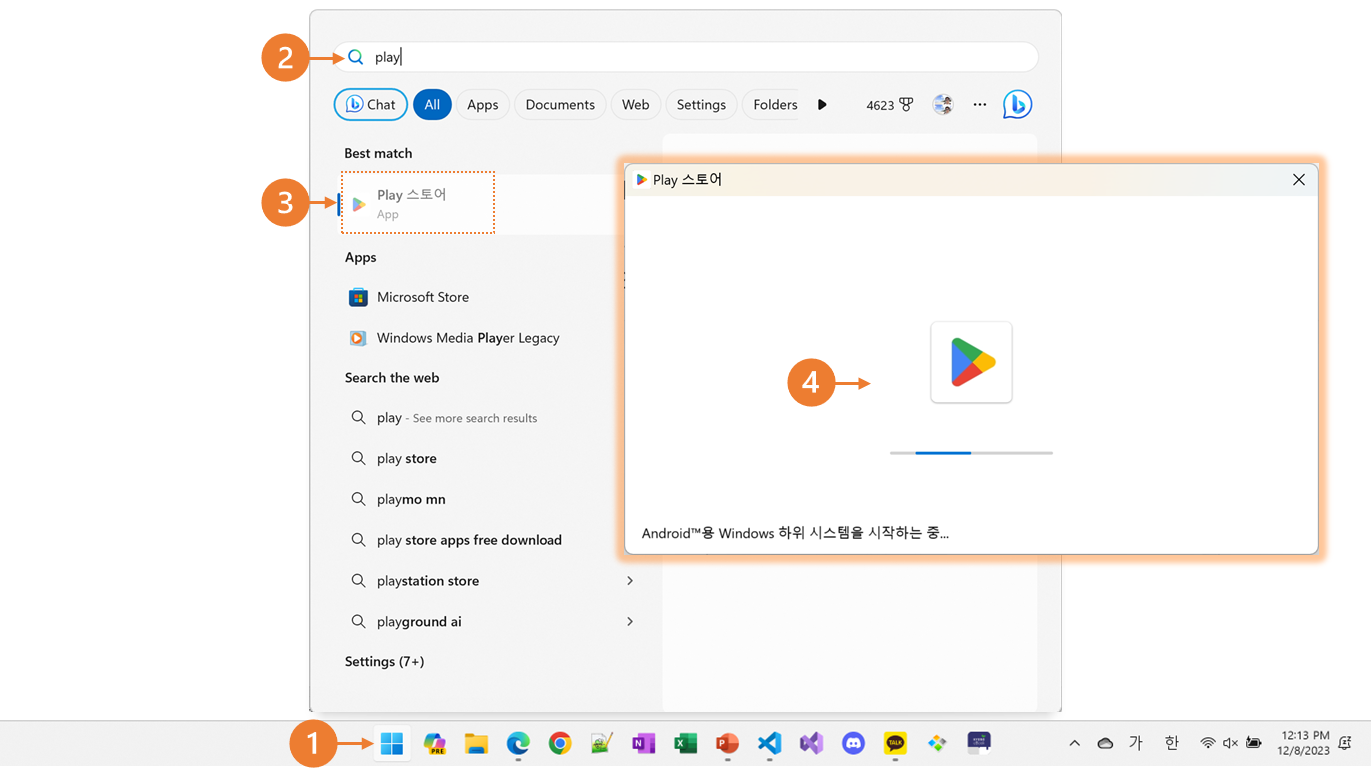Open the colorful pinwheel taskbar app

tap(937, 743)
